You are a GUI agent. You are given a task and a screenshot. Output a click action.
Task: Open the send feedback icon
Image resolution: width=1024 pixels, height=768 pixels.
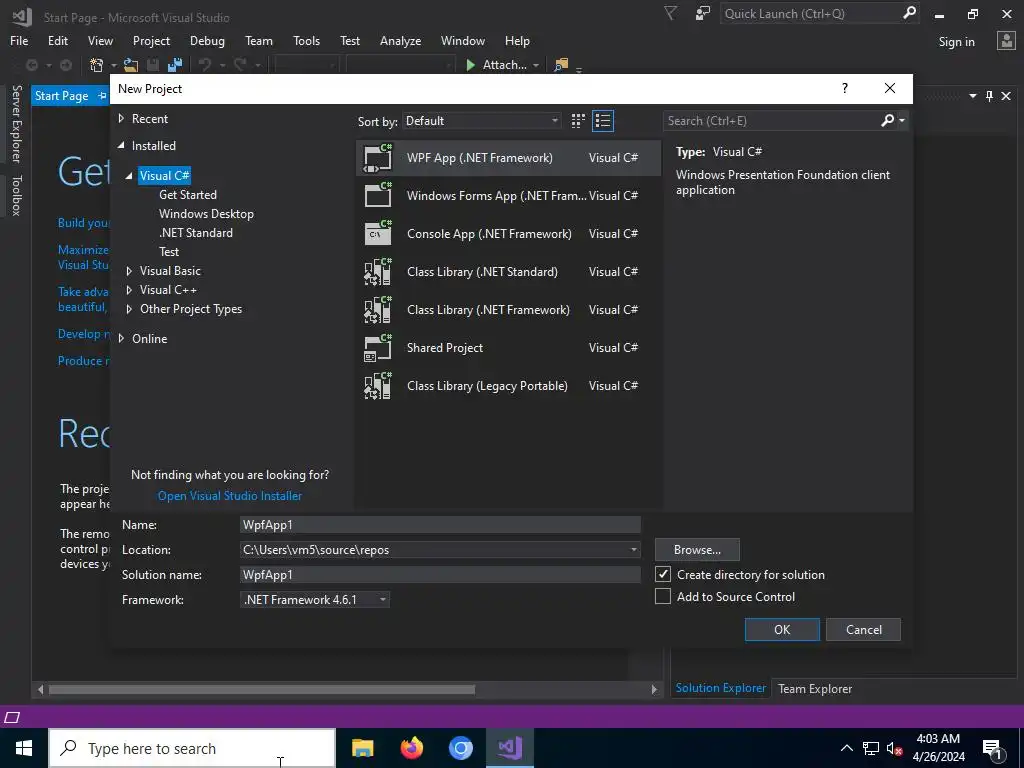pos(703,13)
